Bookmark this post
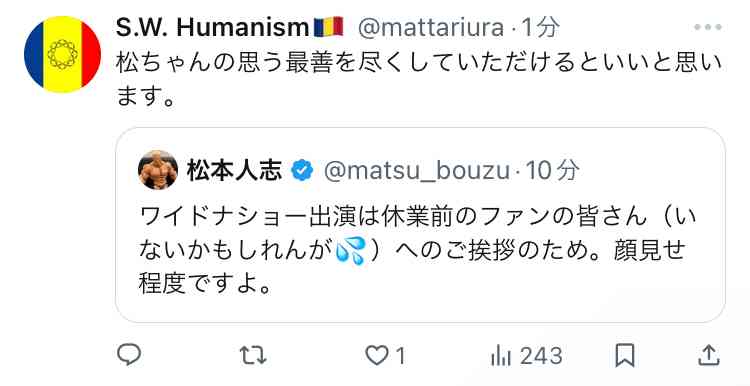Screen dimensions: 750x386 click(x=625, y=356)
